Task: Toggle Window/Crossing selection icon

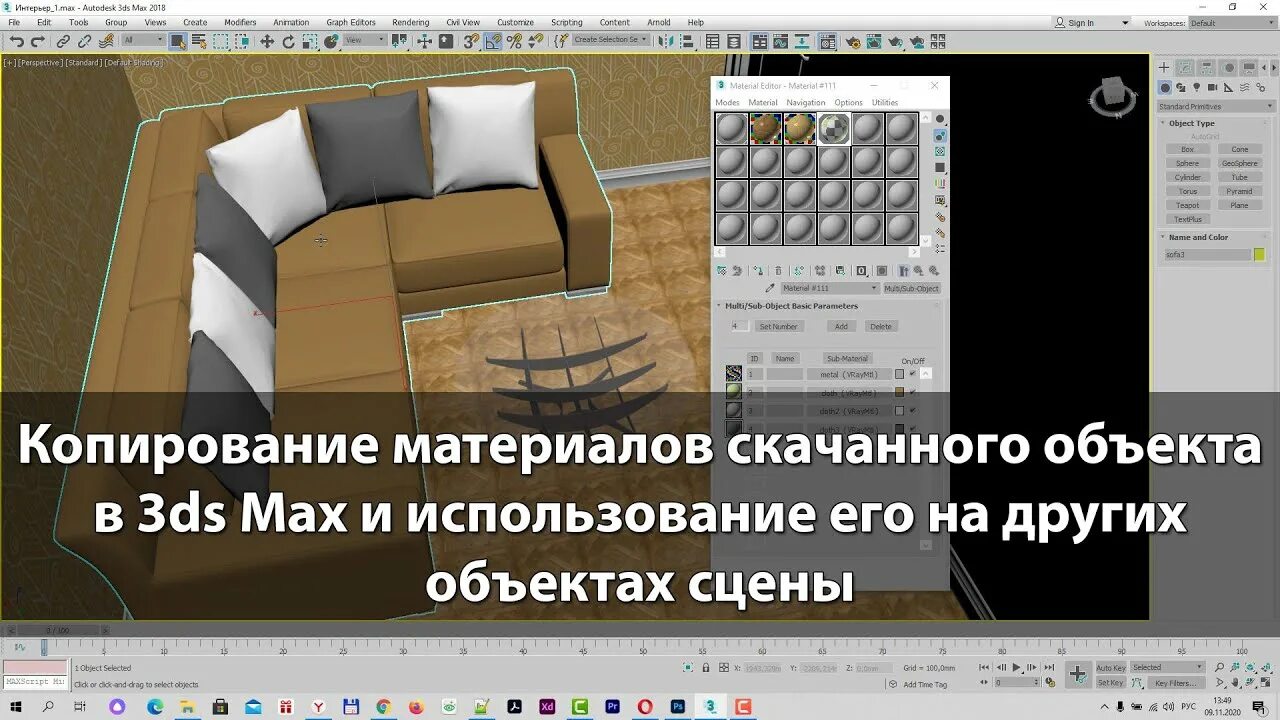Action: click(x=242, y=41)
